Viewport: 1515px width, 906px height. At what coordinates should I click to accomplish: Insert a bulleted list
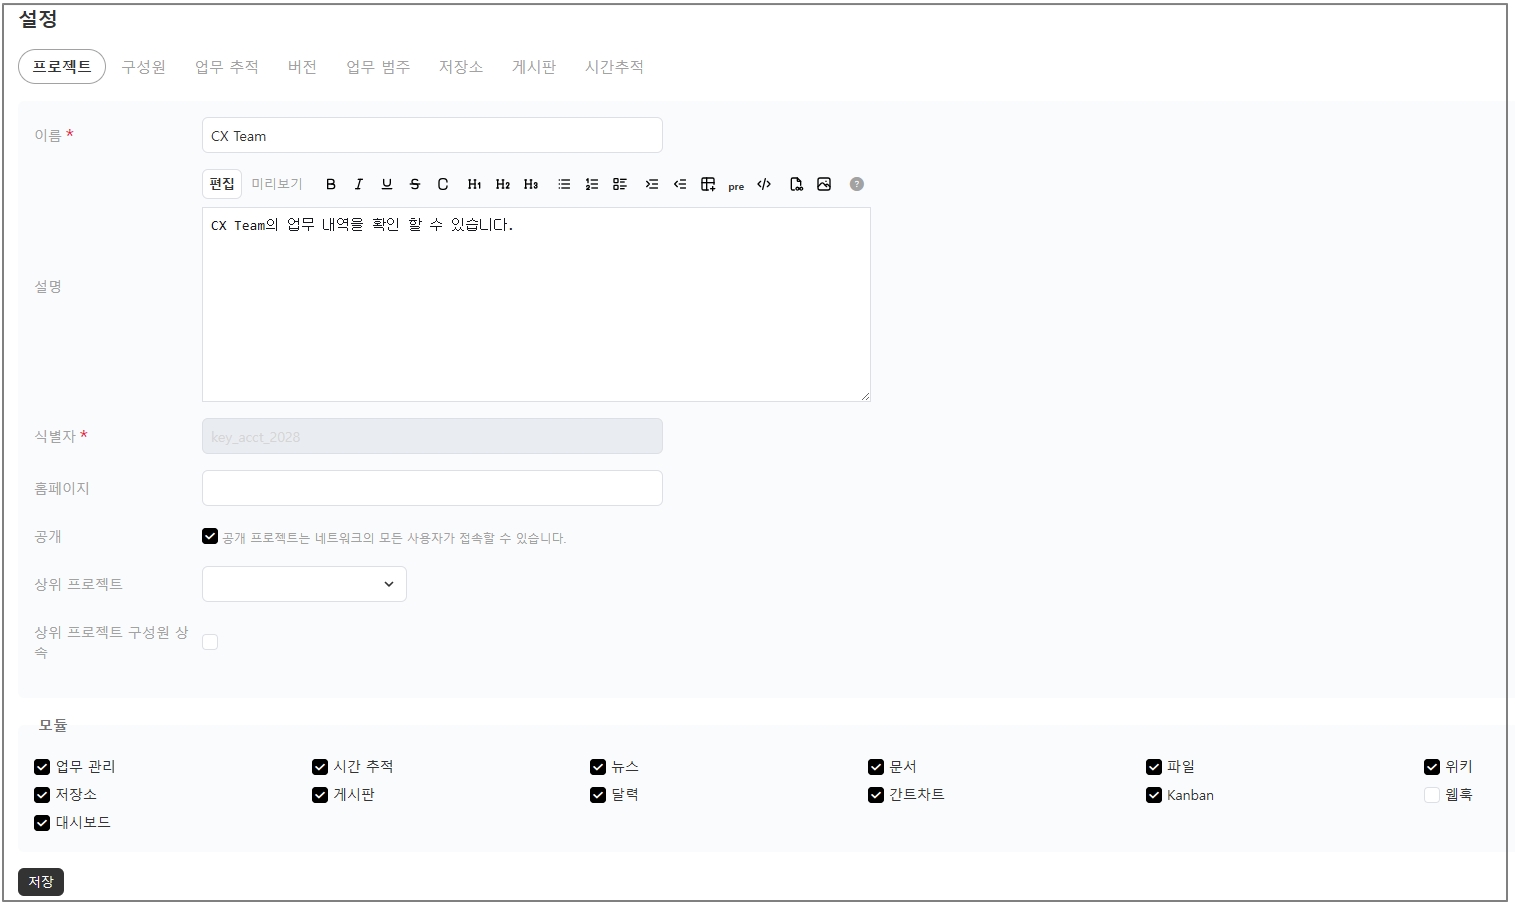tap(564, 184)
